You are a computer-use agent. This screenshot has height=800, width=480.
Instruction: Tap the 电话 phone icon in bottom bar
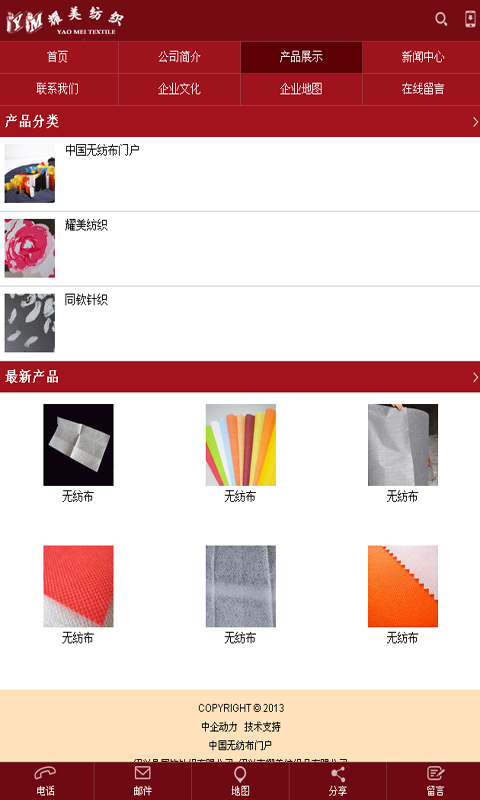[x=45, y=773]
